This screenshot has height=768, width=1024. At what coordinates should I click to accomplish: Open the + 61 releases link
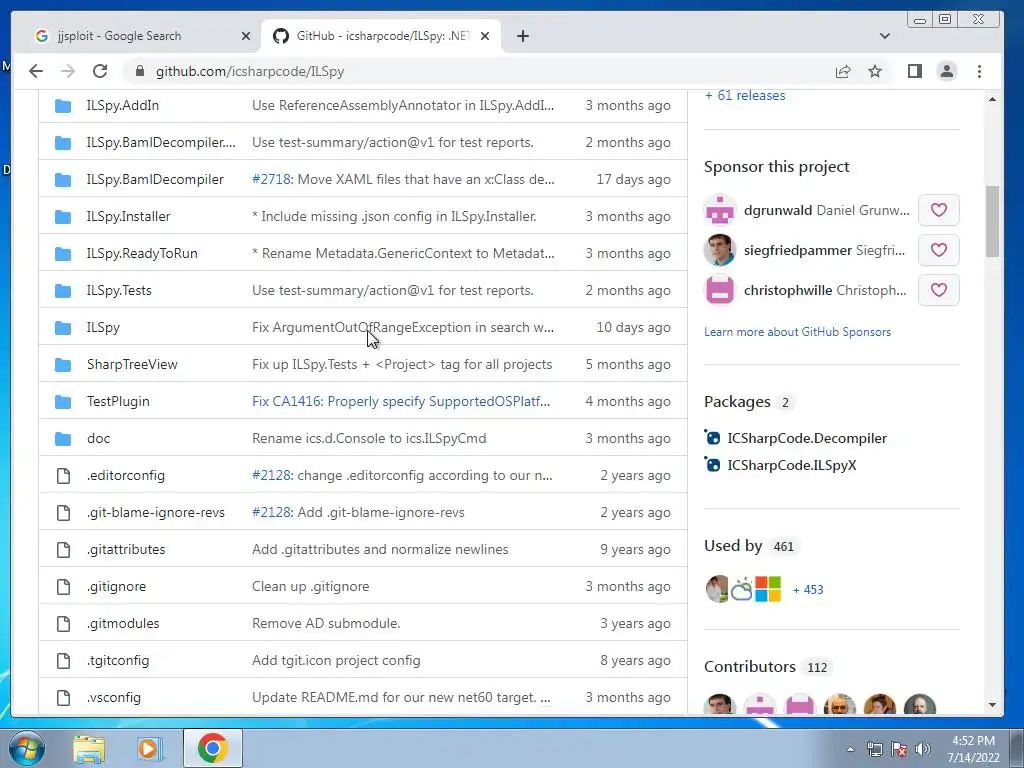(744, 95)
